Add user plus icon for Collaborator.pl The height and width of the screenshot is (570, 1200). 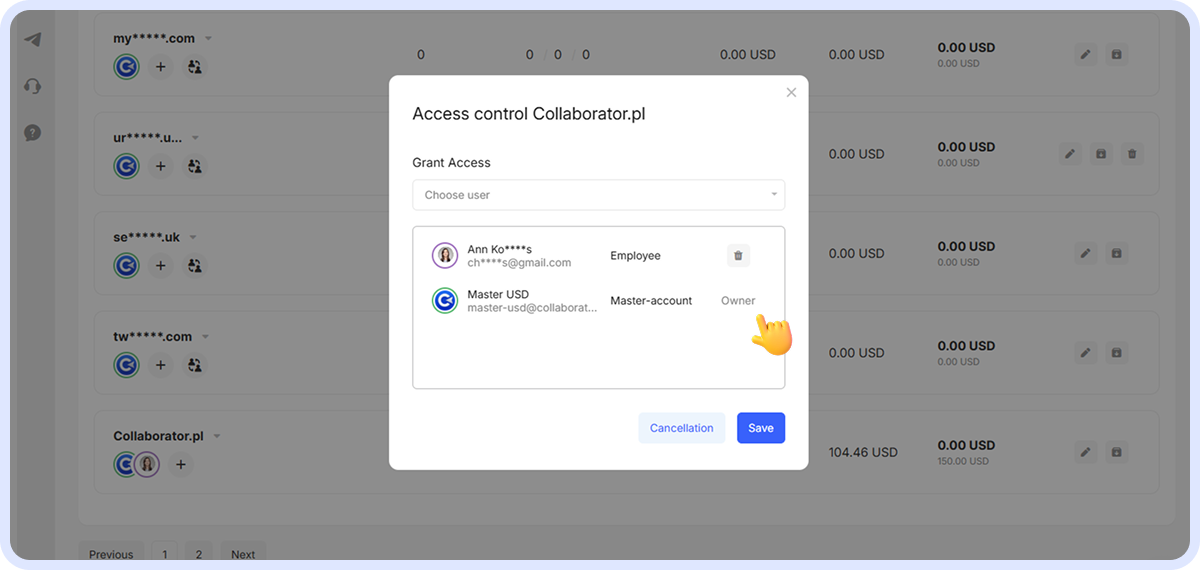click(x=180, y=464)
